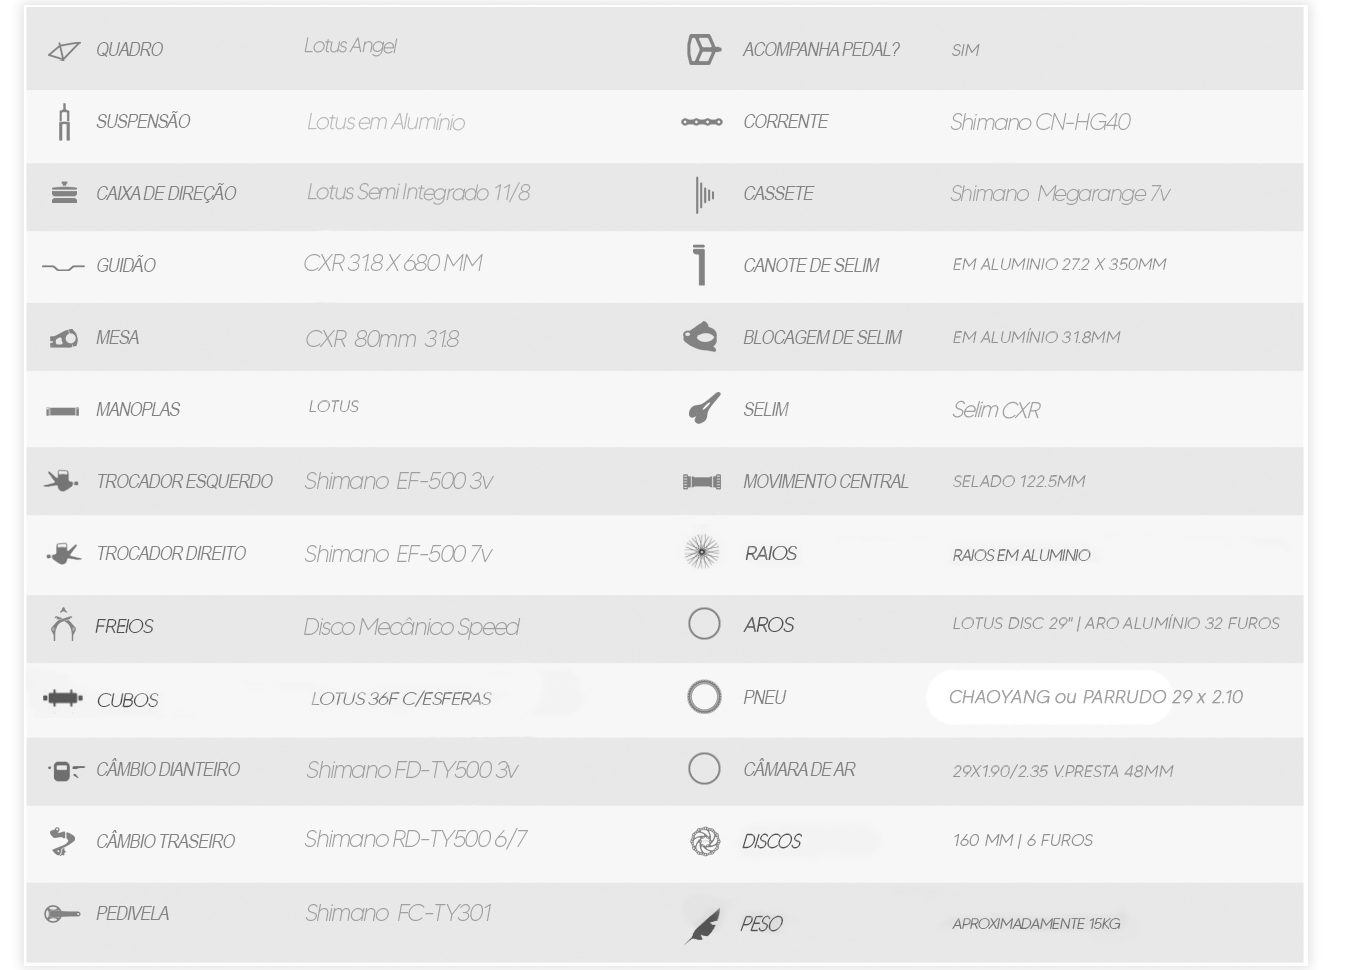Image resolution: width=1357 pixels, height=970 pixels.
Task: Select the saddle icon beside SELIM
Action: [x=704, y=409]
